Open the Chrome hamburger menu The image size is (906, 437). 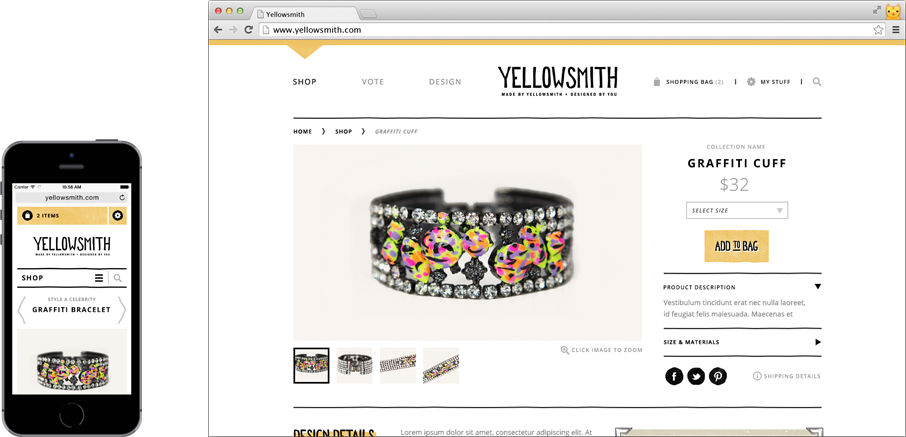coord(896,29)
